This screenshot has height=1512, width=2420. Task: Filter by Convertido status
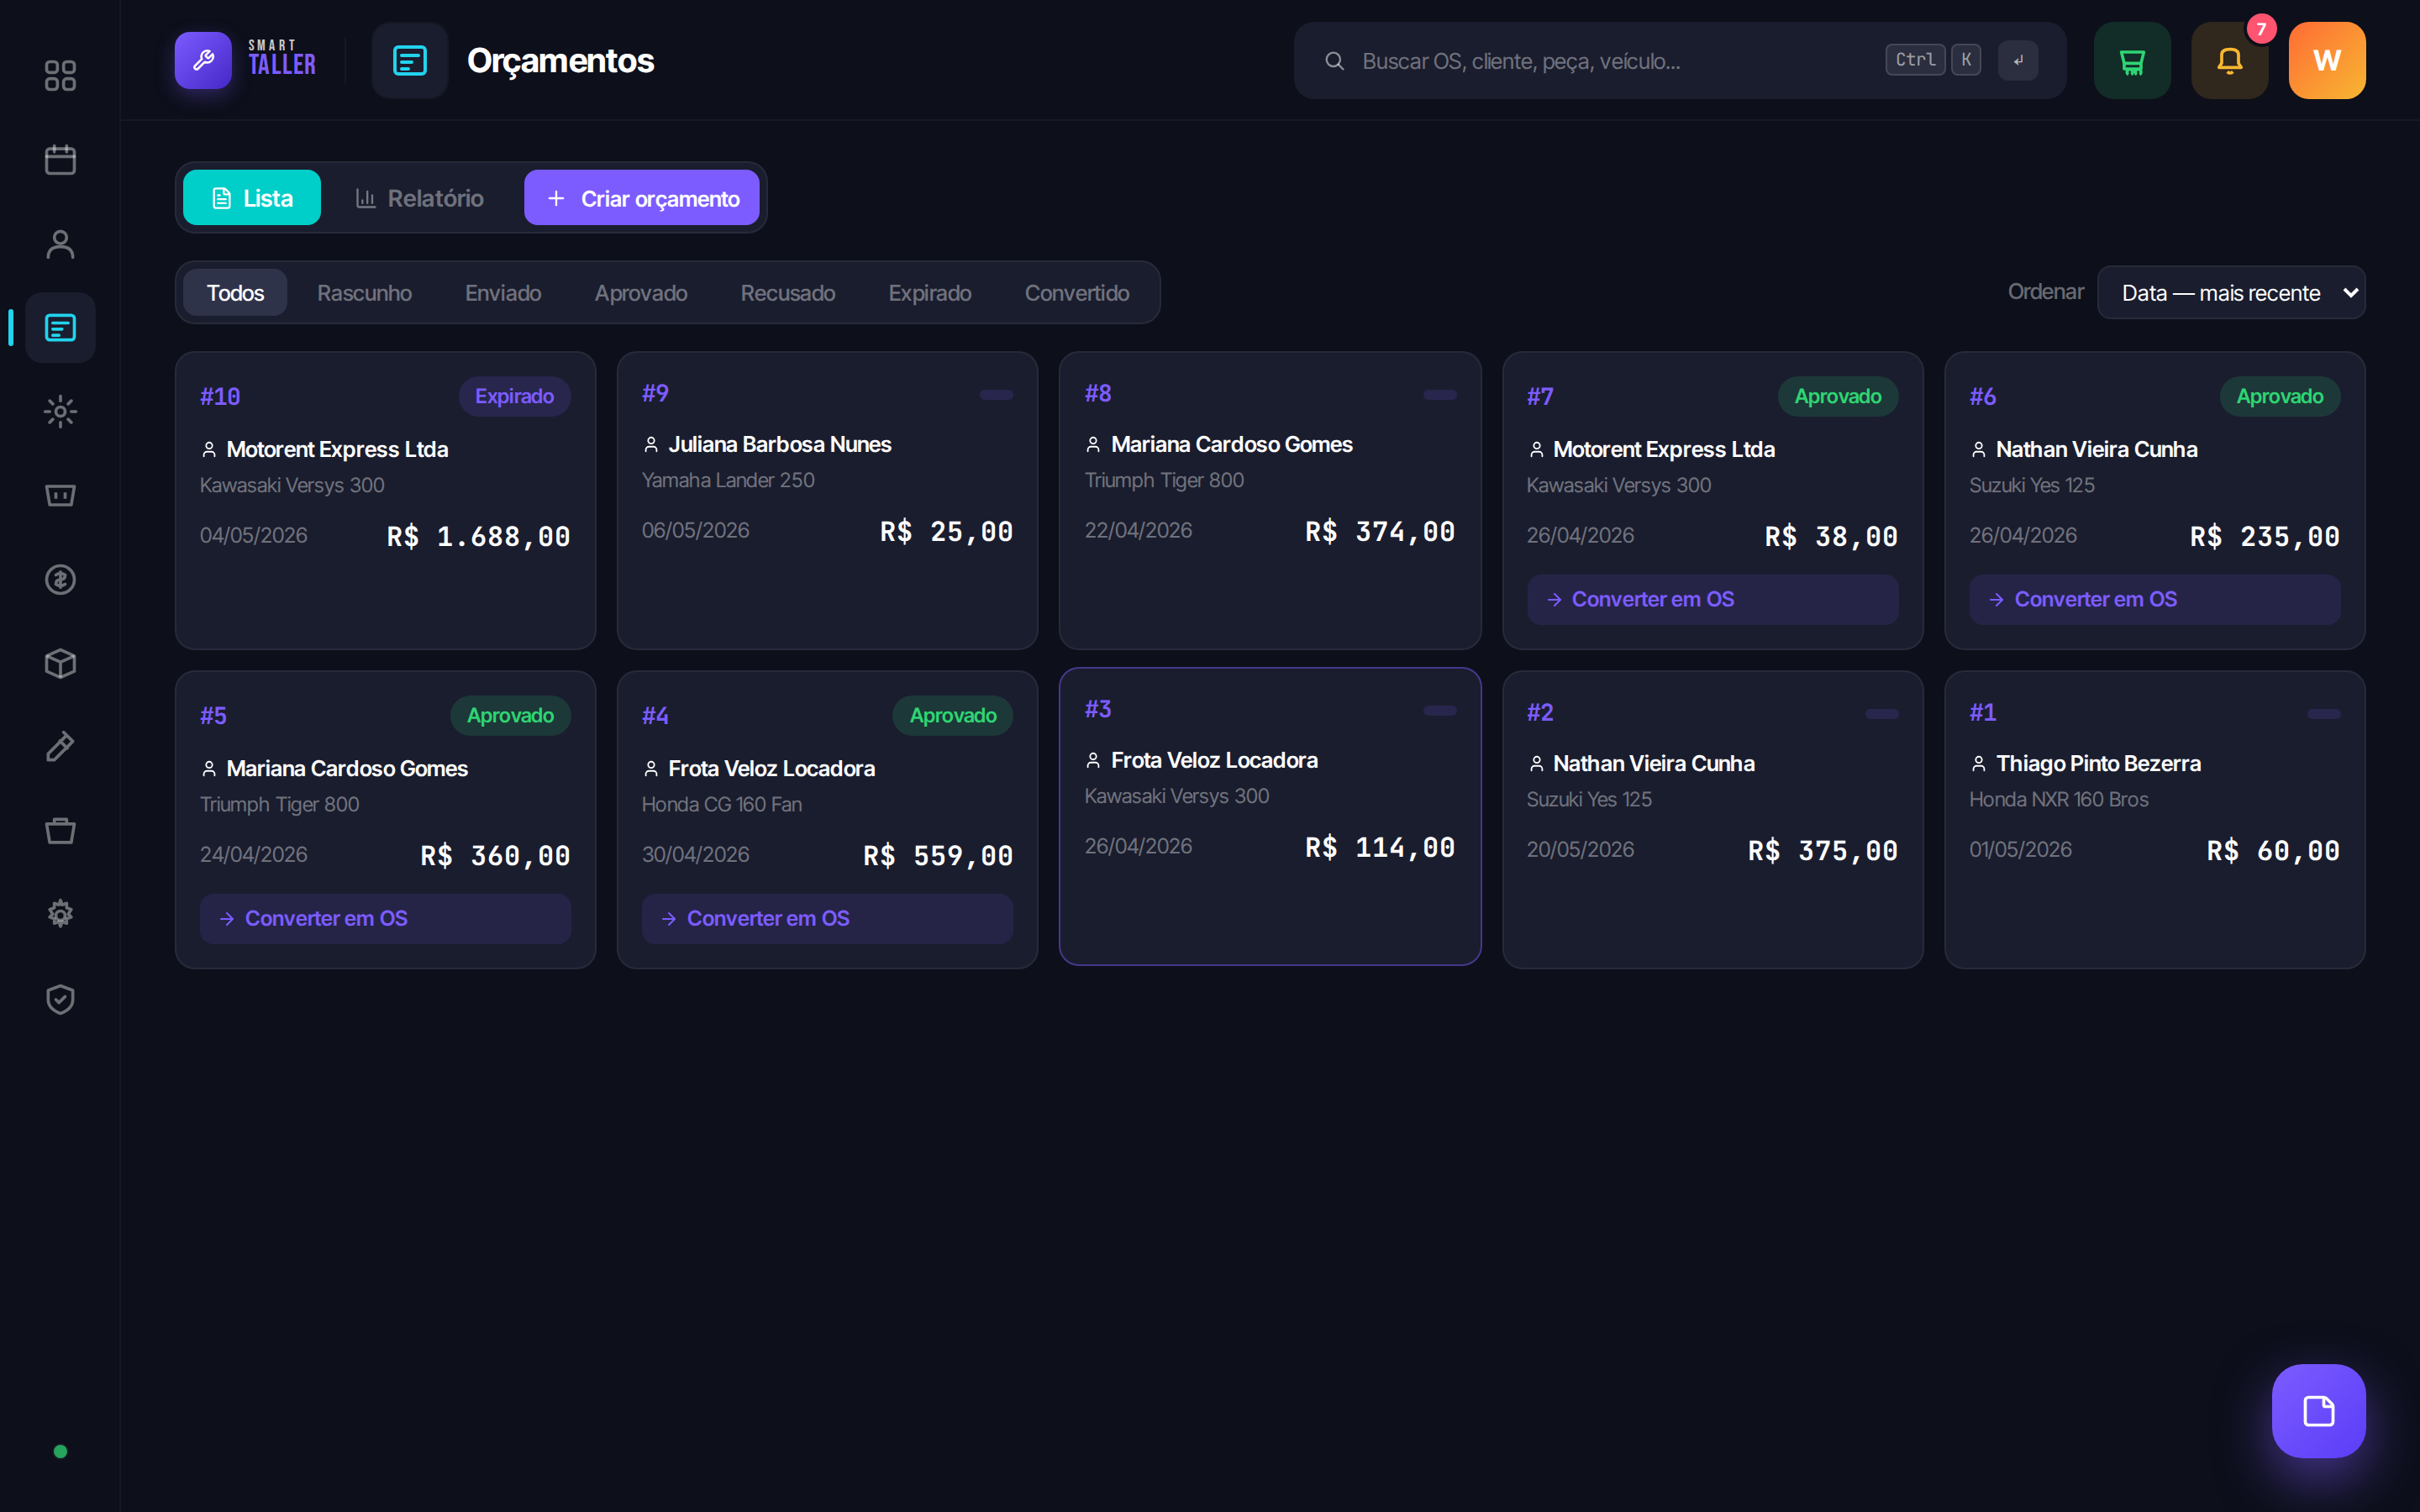click(1077, 292)
